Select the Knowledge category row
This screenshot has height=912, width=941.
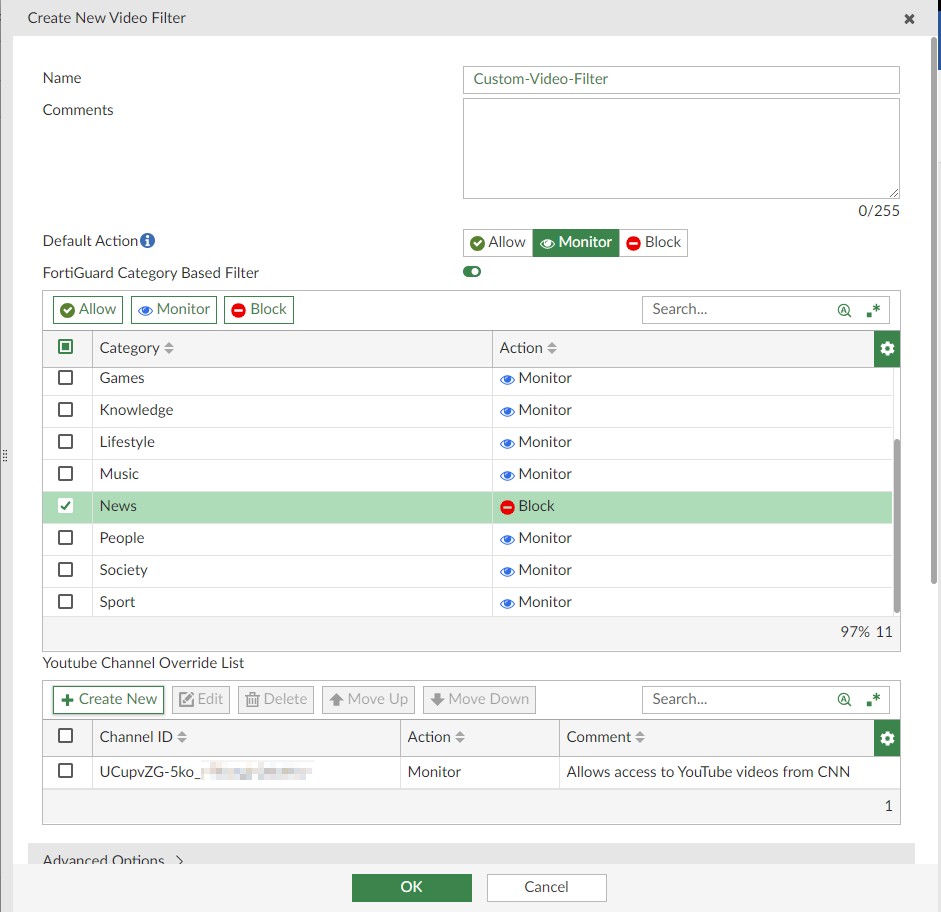pyautogui.click(x=467, y=411)
